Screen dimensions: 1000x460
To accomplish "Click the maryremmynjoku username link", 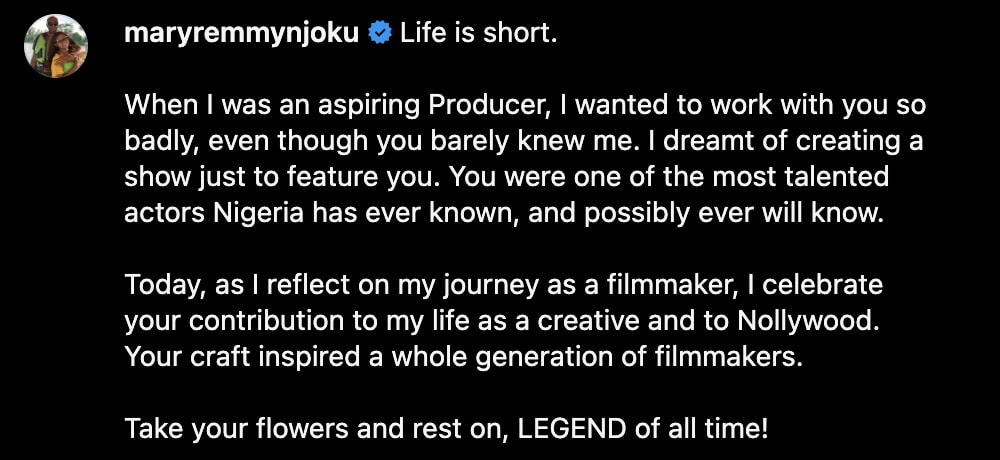I will [x=241, y=34].
